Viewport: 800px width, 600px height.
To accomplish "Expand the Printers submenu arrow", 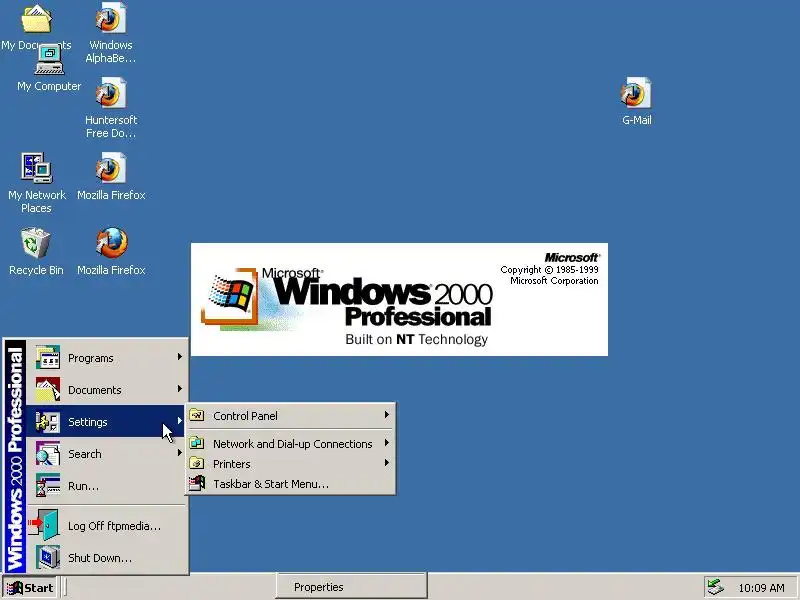I will (387, 463).
